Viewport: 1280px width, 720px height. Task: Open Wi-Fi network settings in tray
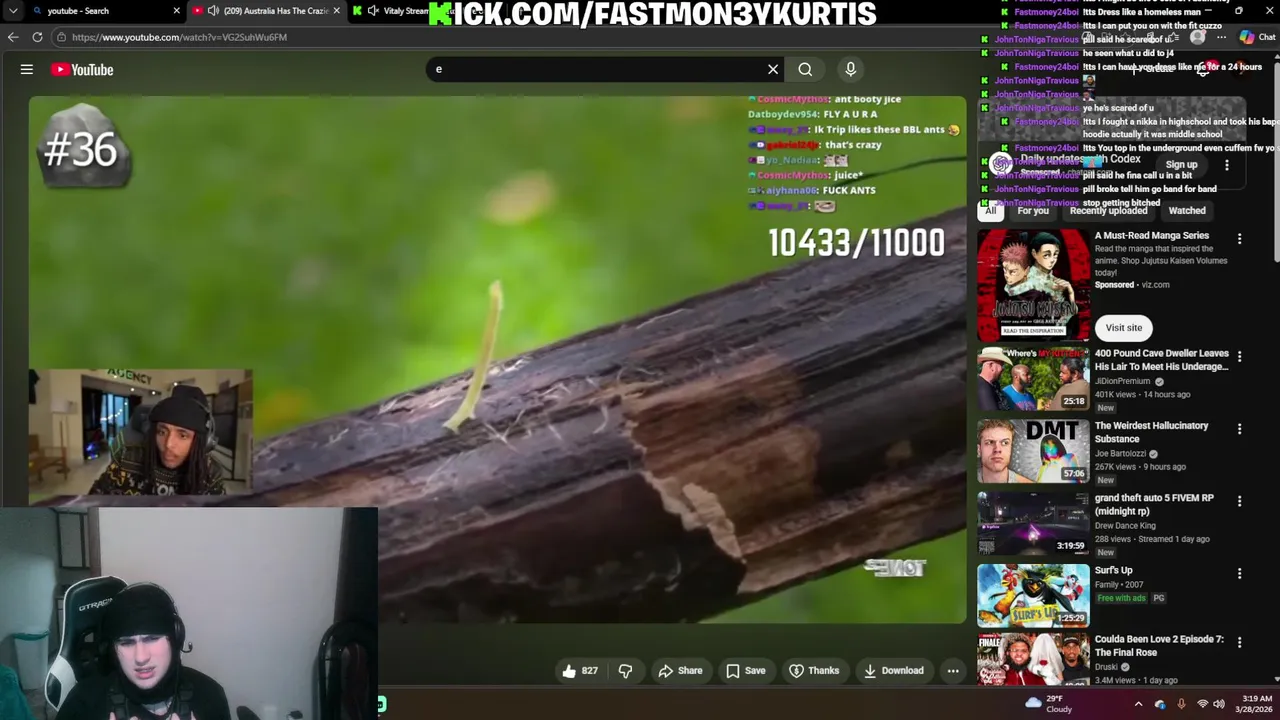pyautogui.click(x=1202, y=704)
